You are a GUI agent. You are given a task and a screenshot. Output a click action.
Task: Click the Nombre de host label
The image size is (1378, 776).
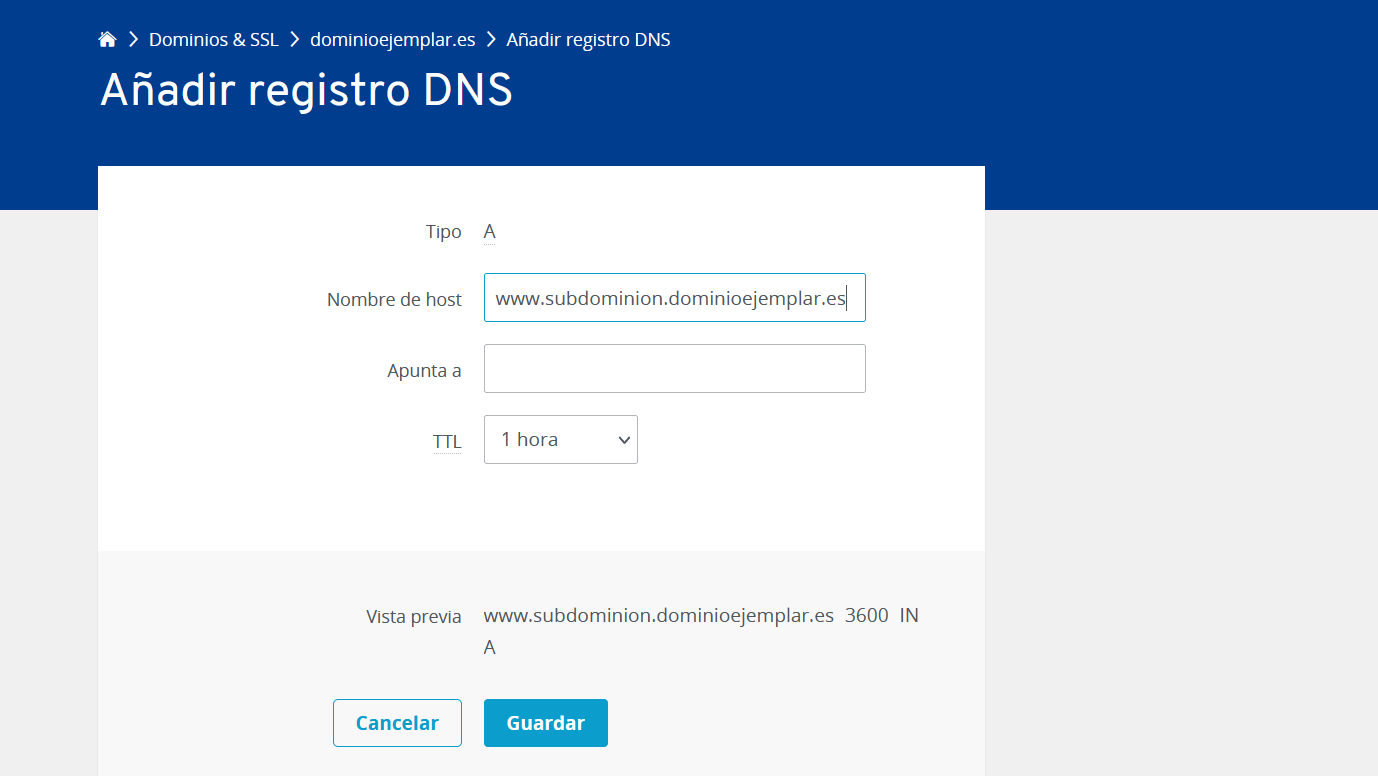pyautogui.click(x=394, y=299)
